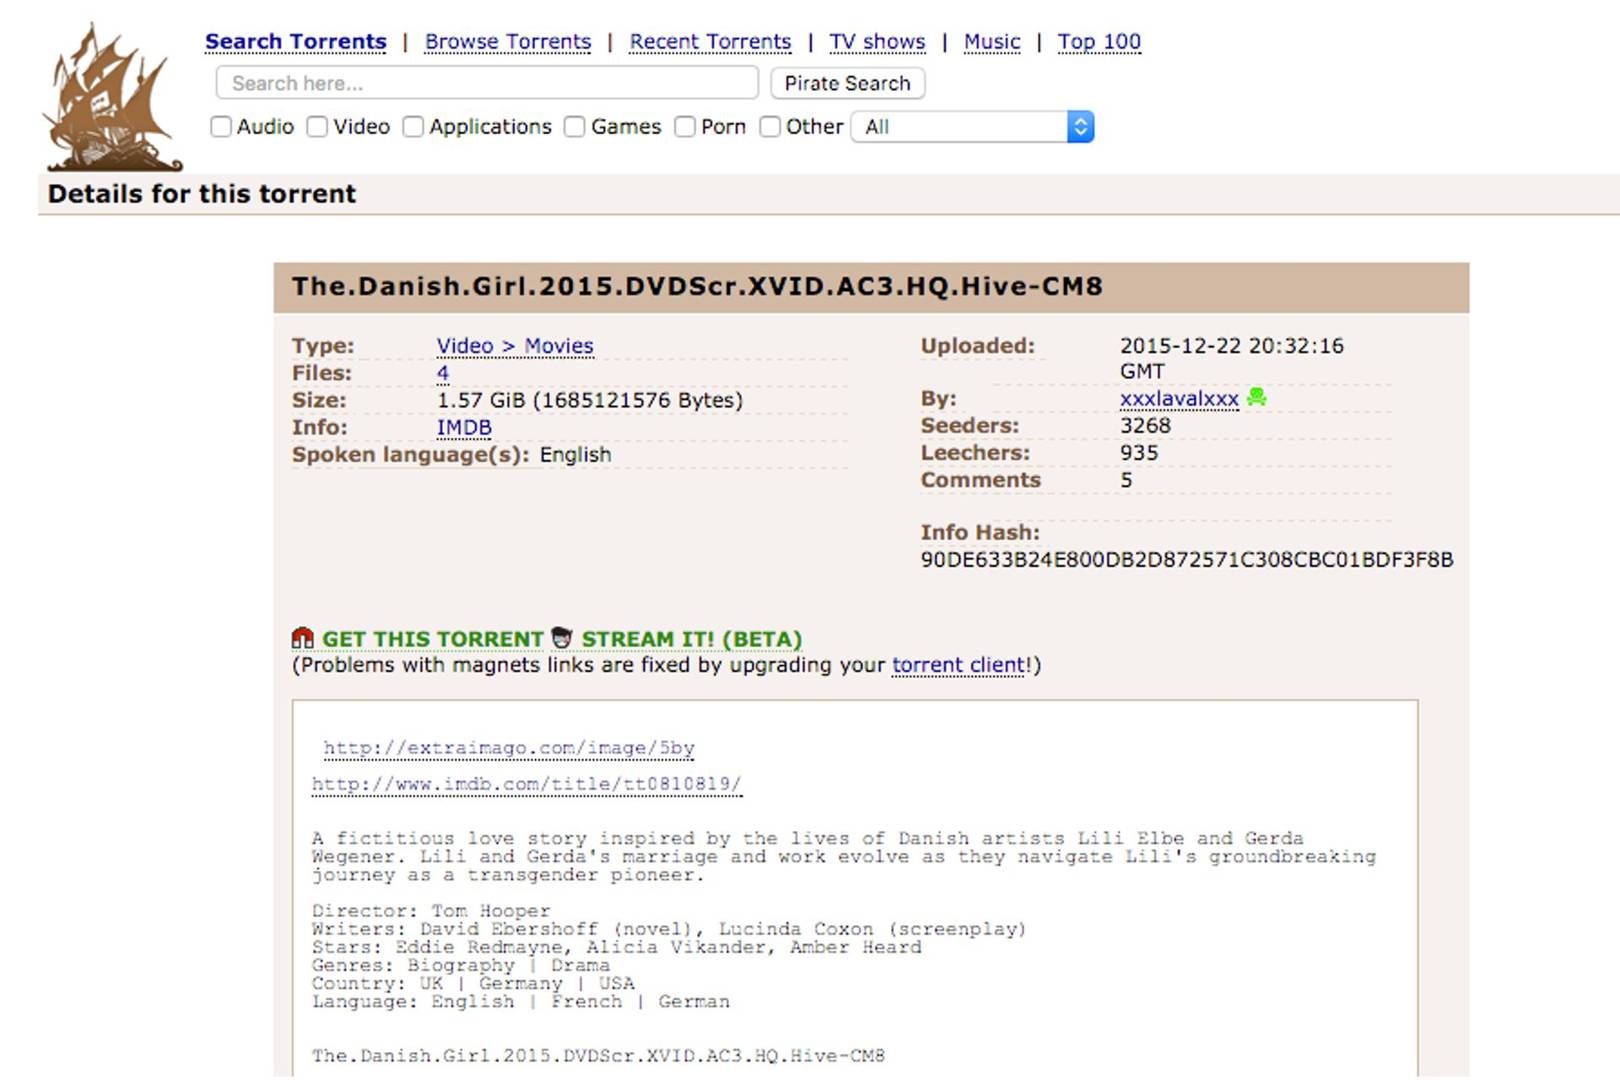Viewport: 1620px width, 1080px height.
Task: Click the leechers count 935
Action: (x=1139, y=452)
